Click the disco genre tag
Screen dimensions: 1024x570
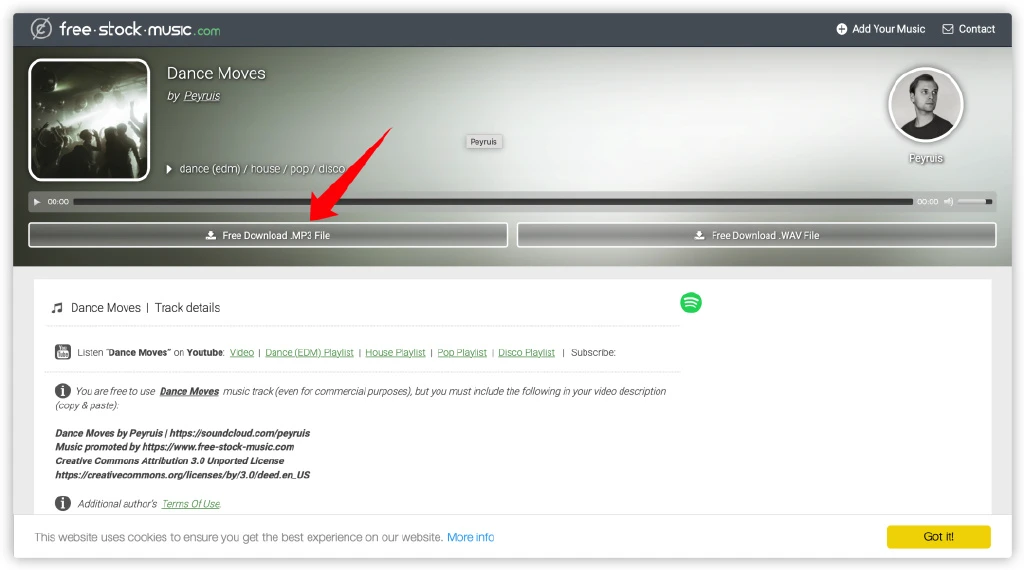click(331, 169)
